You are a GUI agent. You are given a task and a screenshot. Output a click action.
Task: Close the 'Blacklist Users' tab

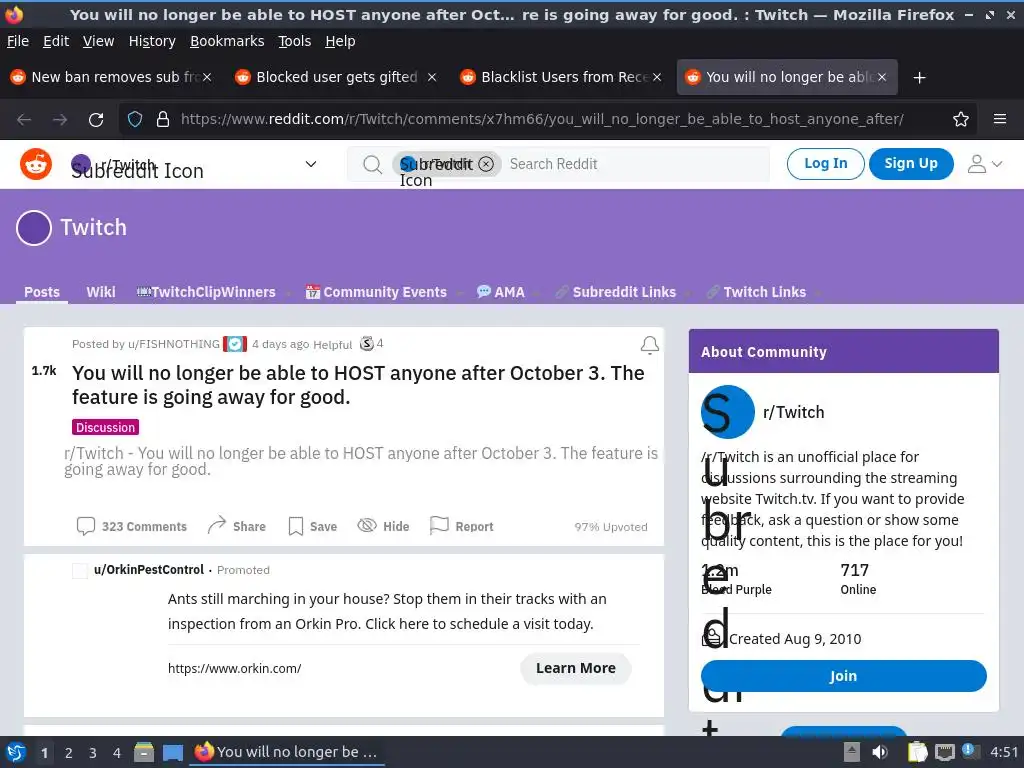(657, 77)
